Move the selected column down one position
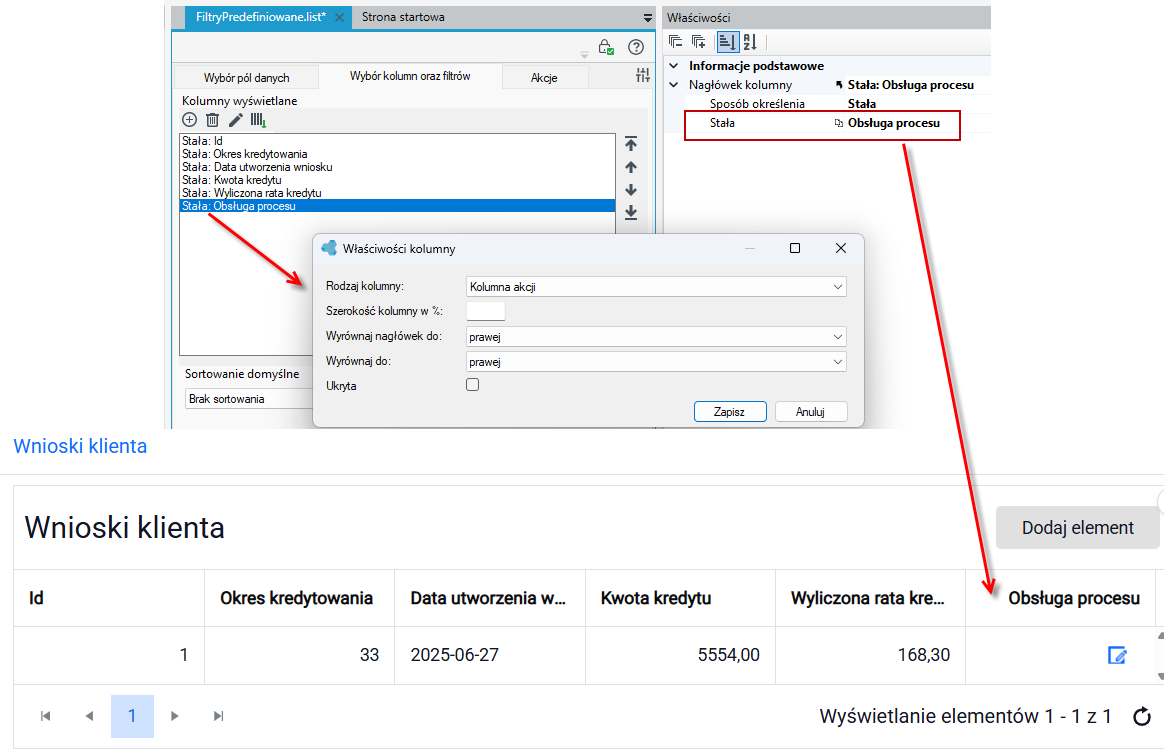Viewport: 1164px width, 752px height. point(631,190)
